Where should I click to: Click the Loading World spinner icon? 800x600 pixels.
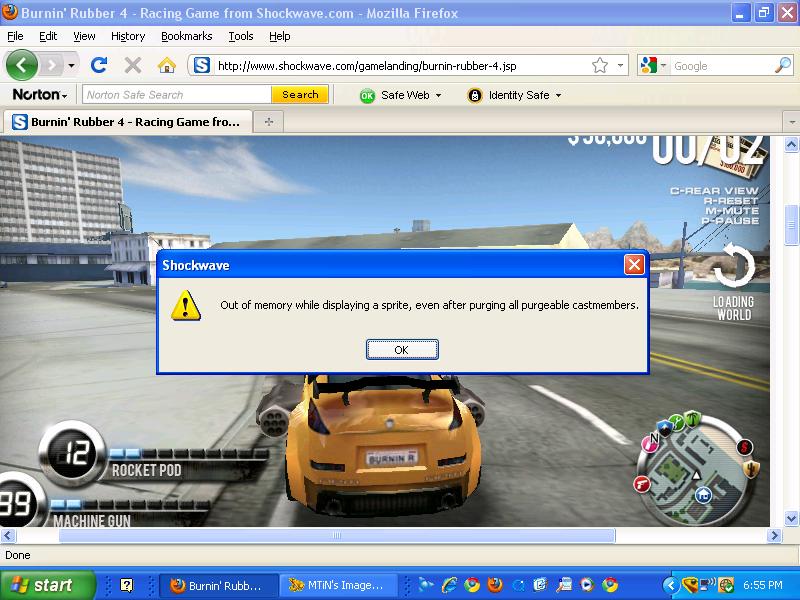pos(734,264)
